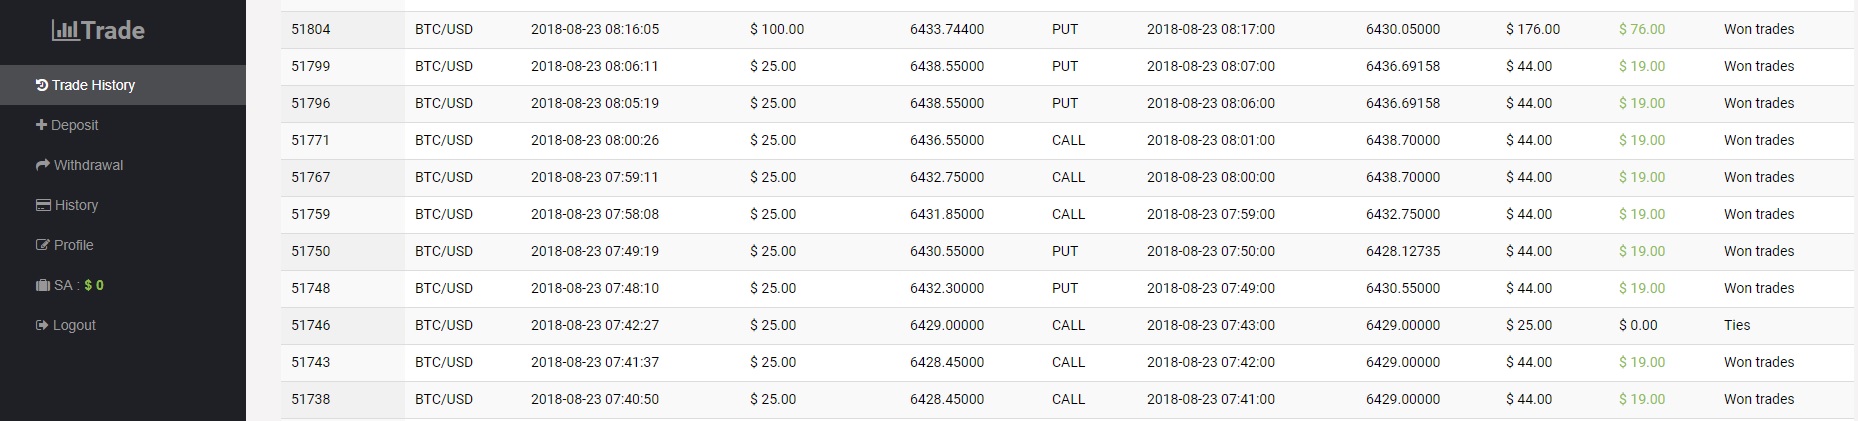Click the open time 2018-08-23 08:00:26
1858x421 pixels.
pyautogui.click(x=594, y=140)
